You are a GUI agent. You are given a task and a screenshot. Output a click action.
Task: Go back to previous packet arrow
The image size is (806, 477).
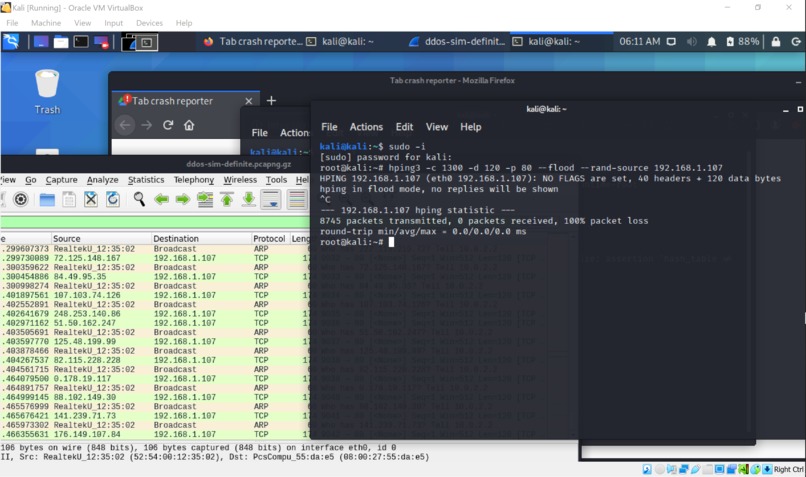coord(161,199)
